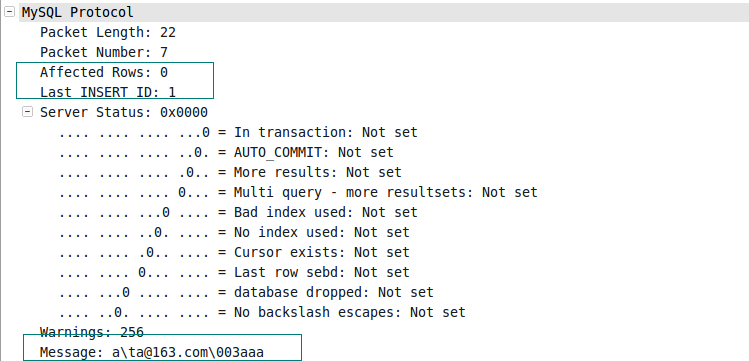Select the Last INSERT ID: 1 field

[108, 92]
